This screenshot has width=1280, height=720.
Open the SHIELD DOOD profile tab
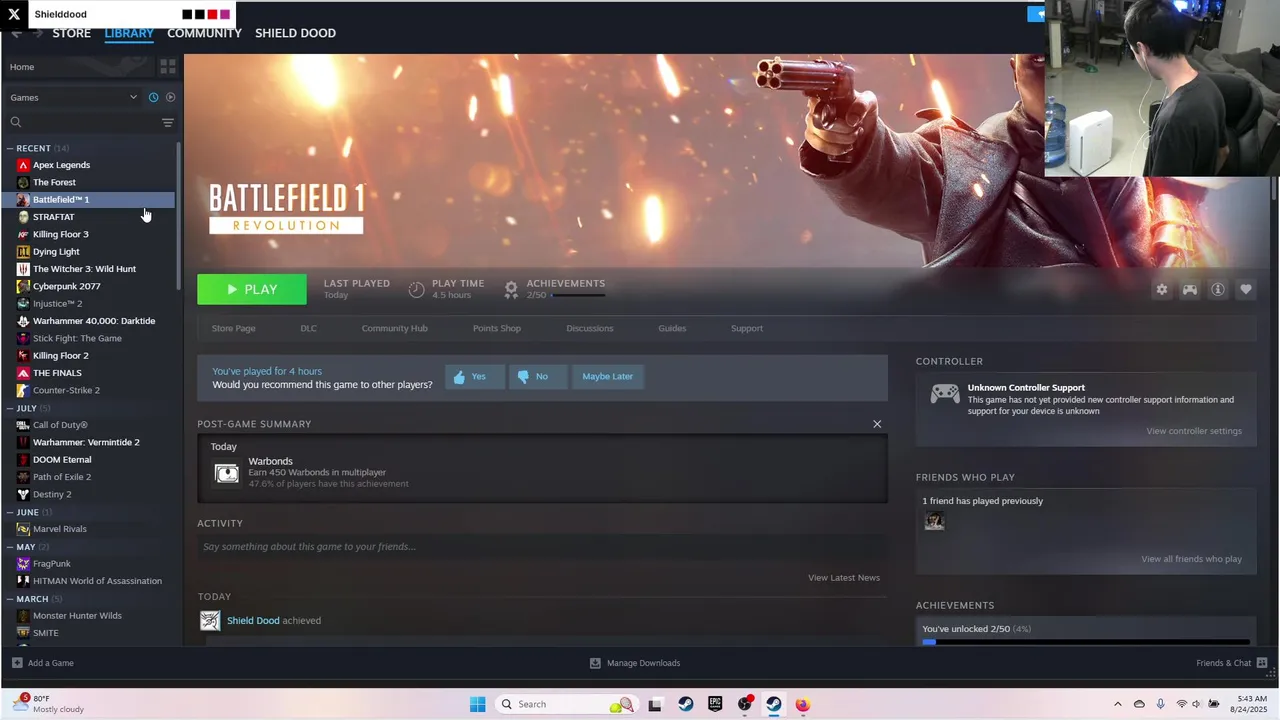pyautogui.click(x=295, y=33)
